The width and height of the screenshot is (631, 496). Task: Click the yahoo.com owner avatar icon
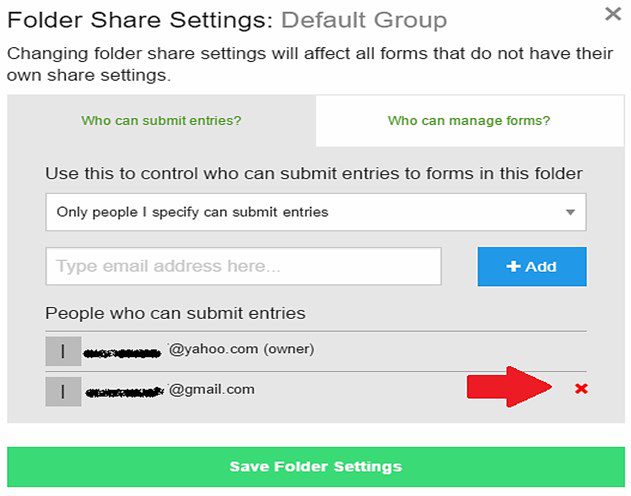click(63, 351)
